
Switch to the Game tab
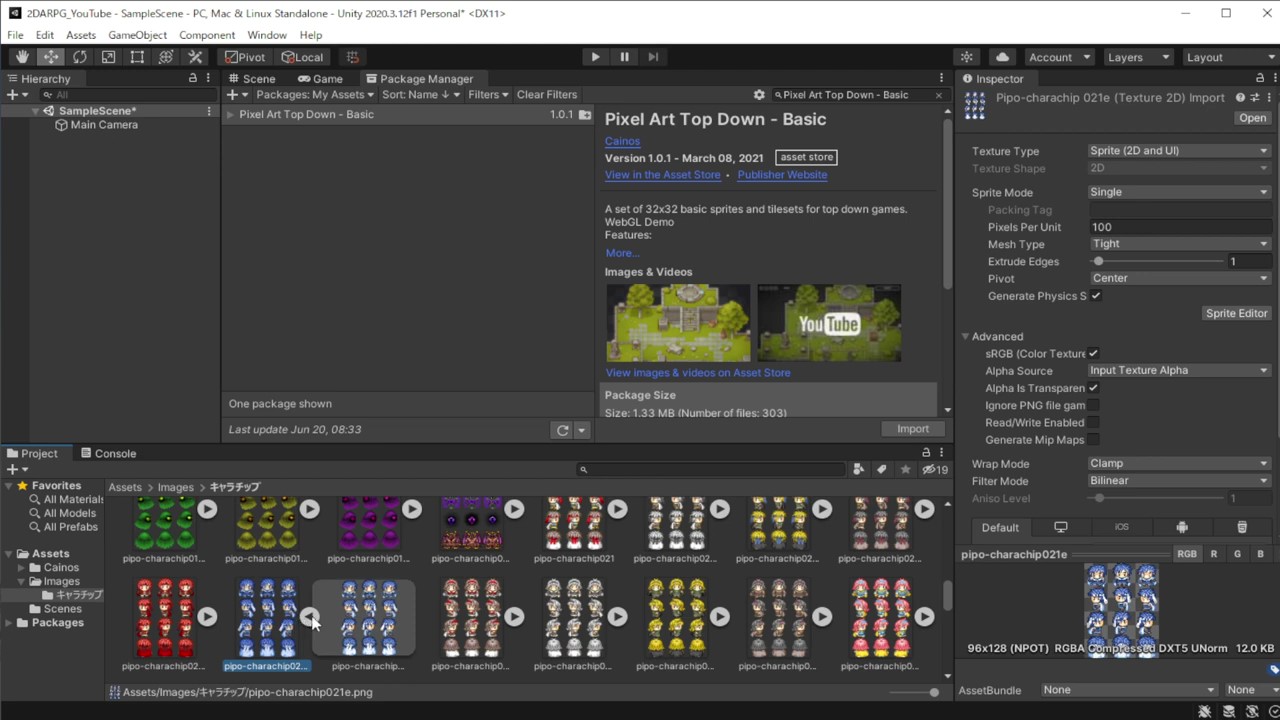point(320,78)
